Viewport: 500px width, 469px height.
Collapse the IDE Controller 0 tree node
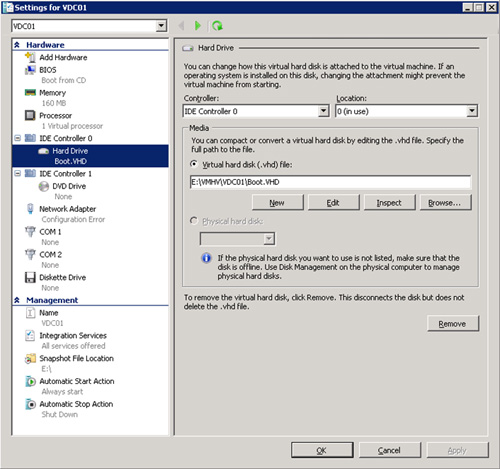[x=18, y=138]
